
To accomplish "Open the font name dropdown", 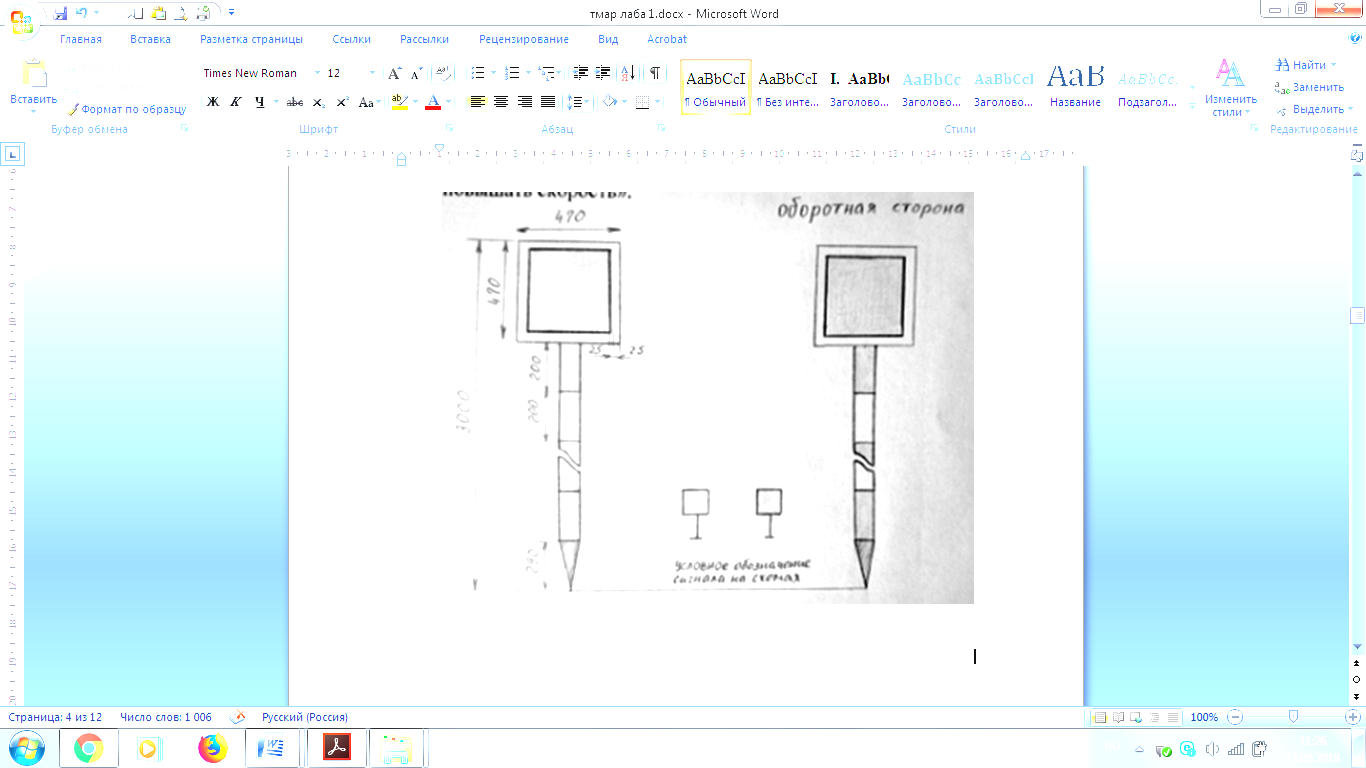I will [x=318, y=73].
